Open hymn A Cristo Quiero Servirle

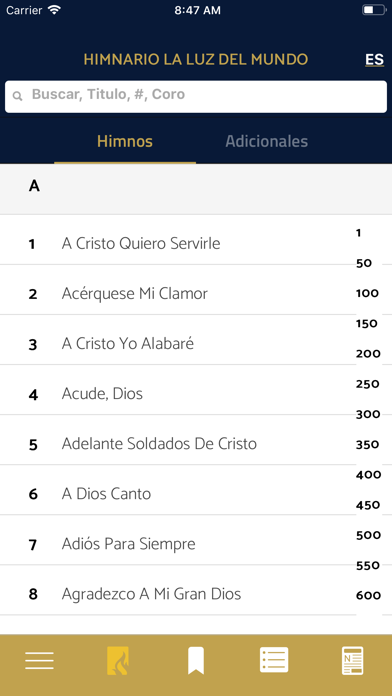click(x=178, y=244)
